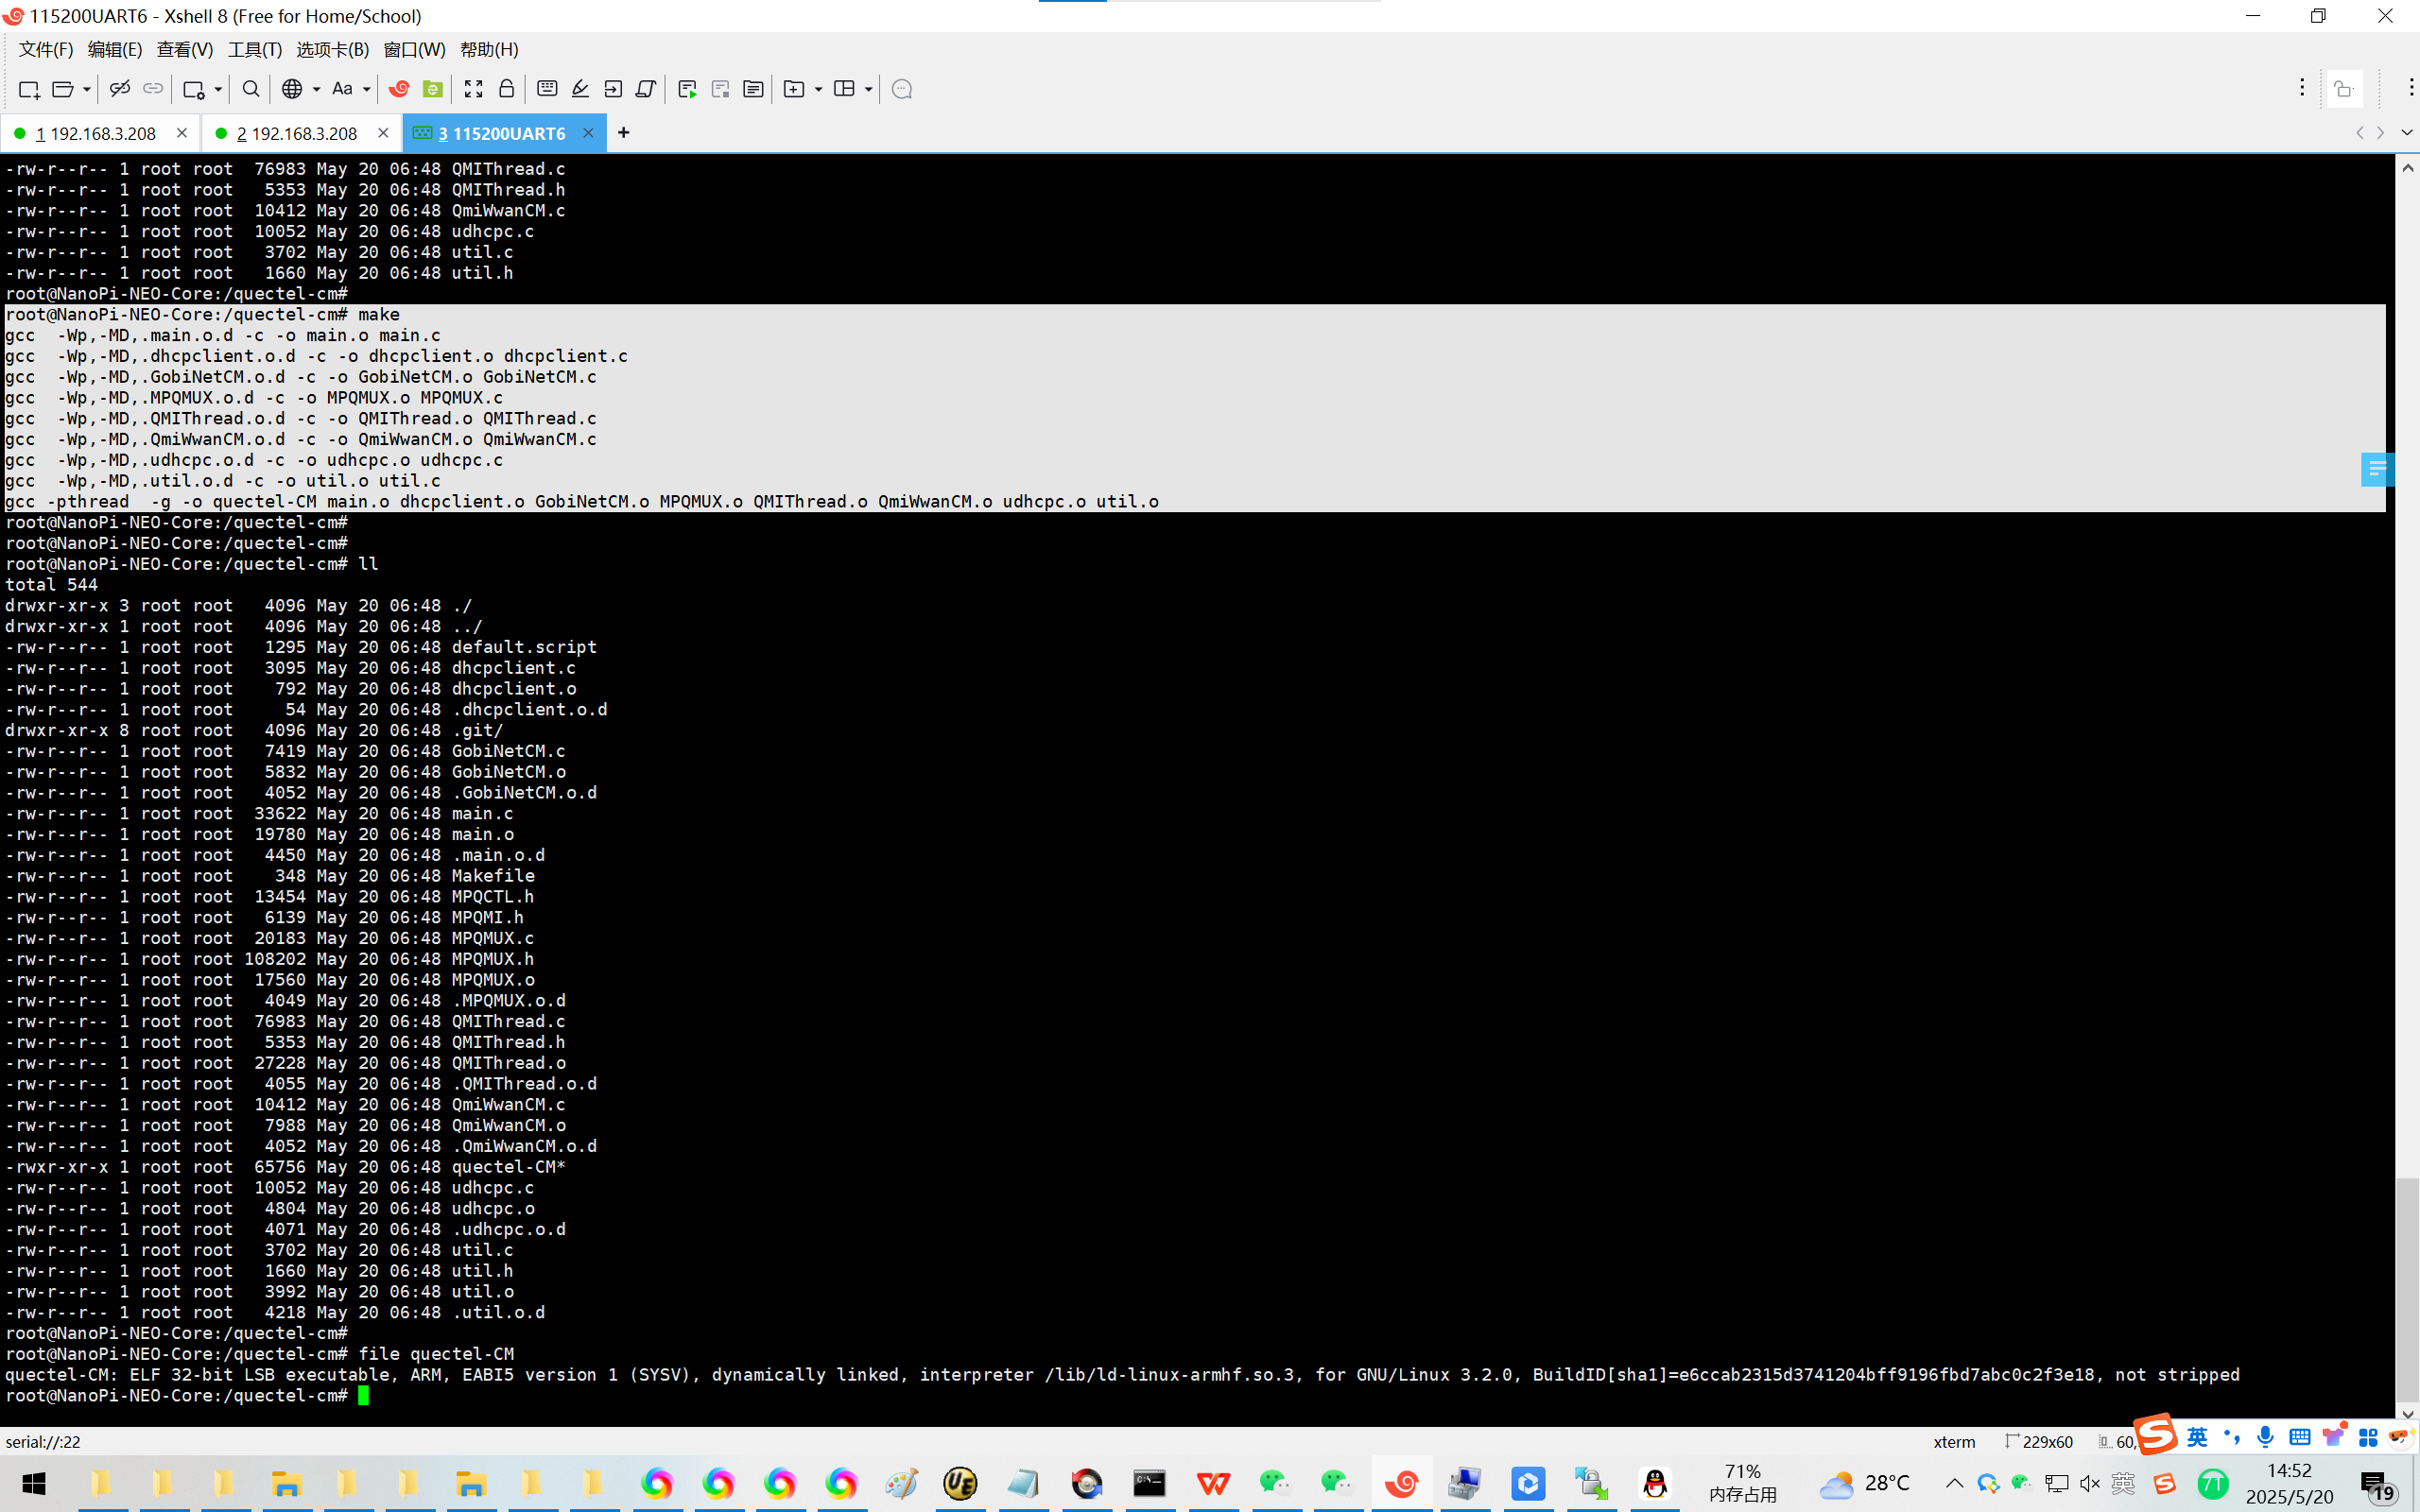Click the highlight marker pen icon
Viewport: 2420px width, 1512px height.
(580, 89)
